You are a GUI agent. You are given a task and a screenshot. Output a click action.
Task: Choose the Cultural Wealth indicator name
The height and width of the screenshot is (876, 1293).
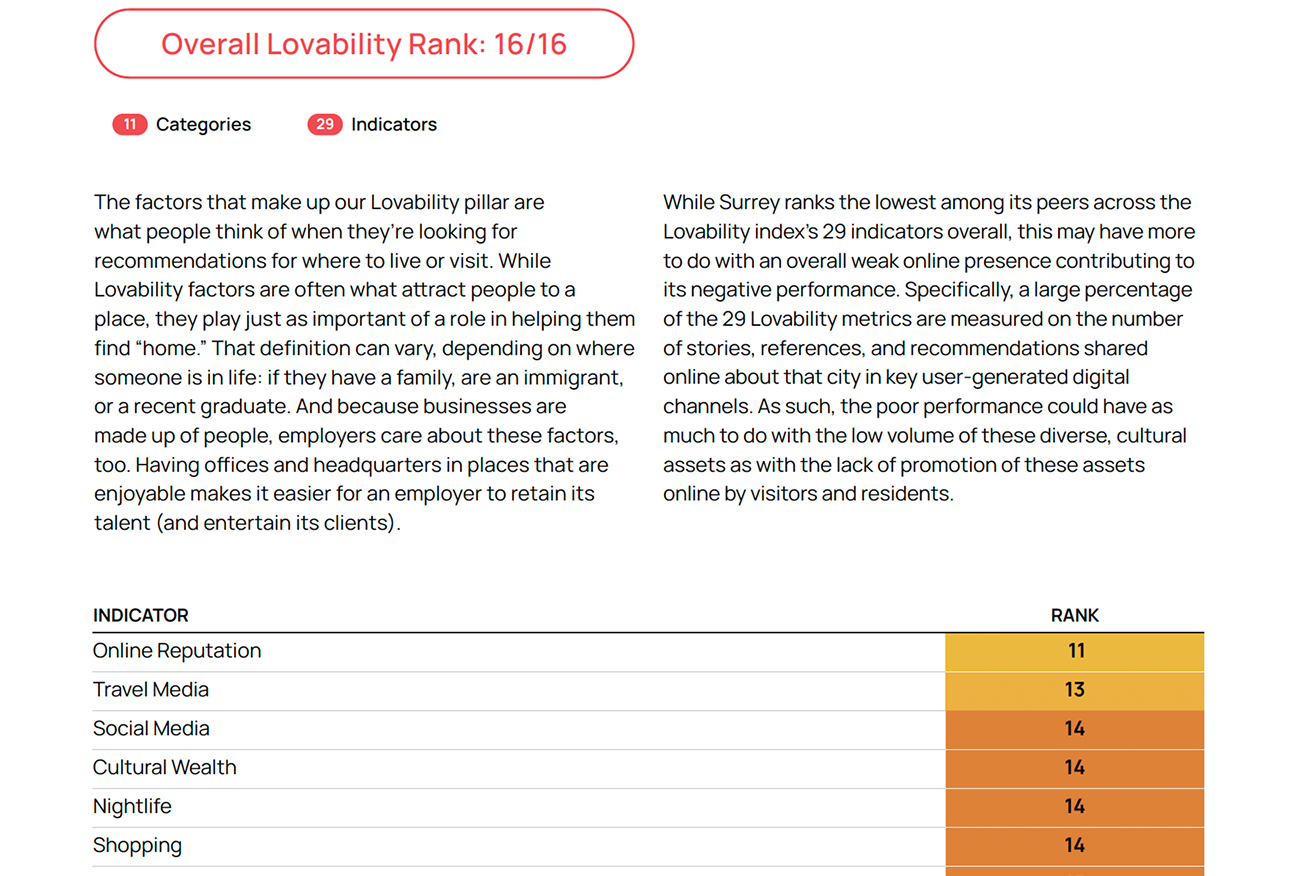point(165,768)
